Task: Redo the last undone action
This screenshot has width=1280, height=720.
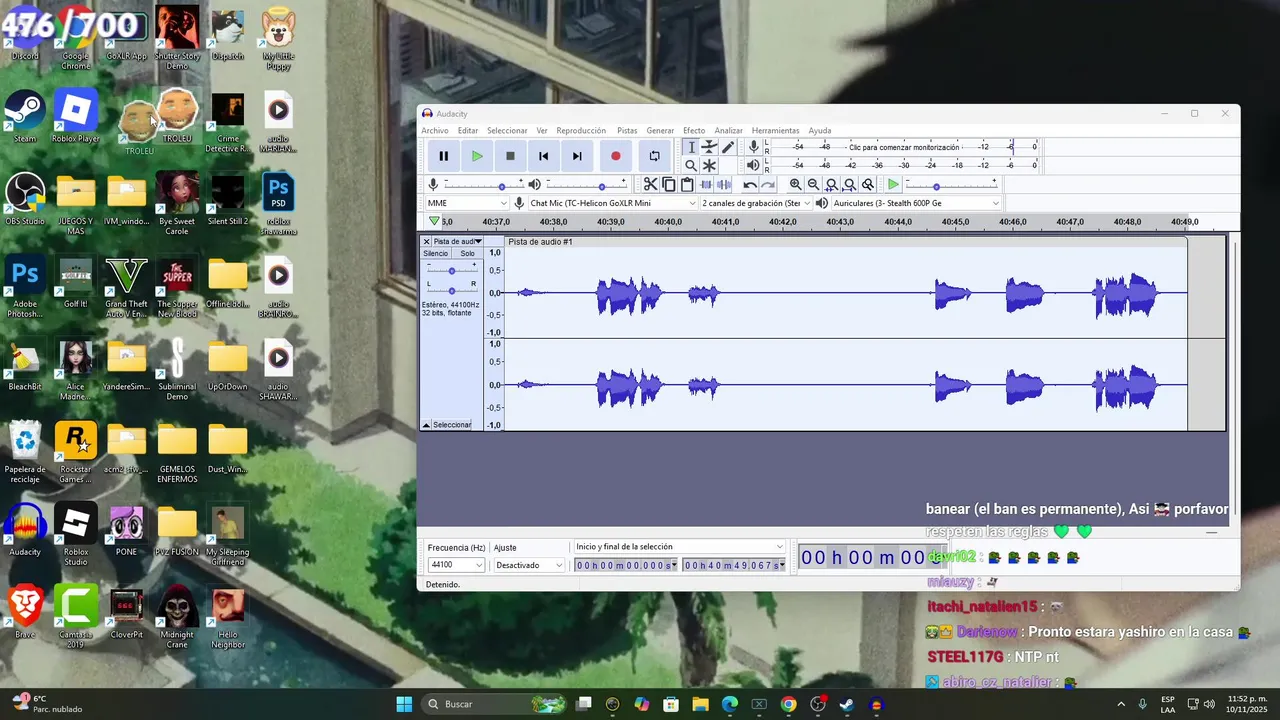Action: coord(768,184)
